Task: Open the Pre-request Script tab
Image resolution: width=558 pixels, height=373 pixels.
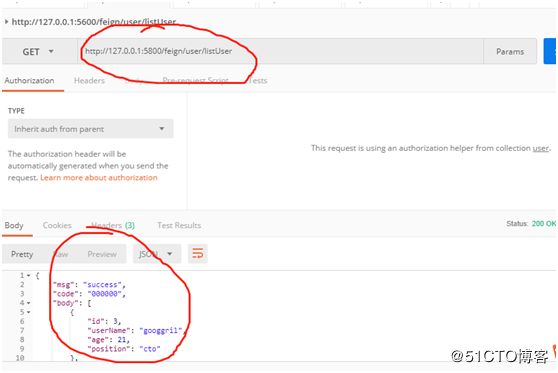Action: [x=195, y=80]
